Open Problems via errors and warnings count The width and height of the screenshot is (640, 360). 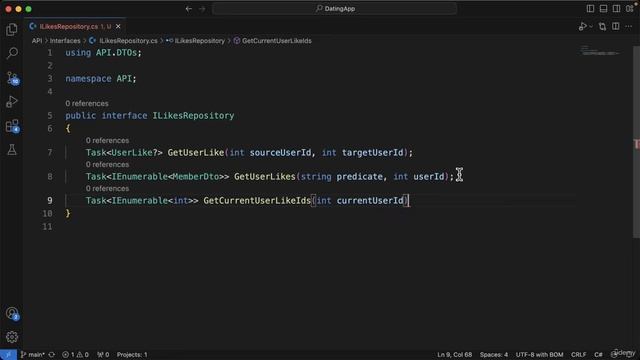[x=75, y=355]
